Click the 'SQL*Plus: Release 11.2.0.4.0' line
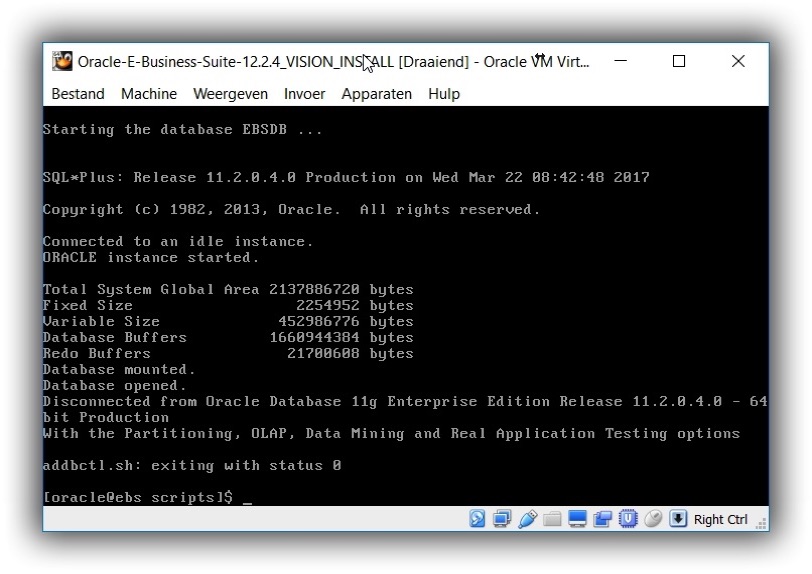Image resolution: width=812 pixels, height=574 pixels. click(x=346, y=177)
